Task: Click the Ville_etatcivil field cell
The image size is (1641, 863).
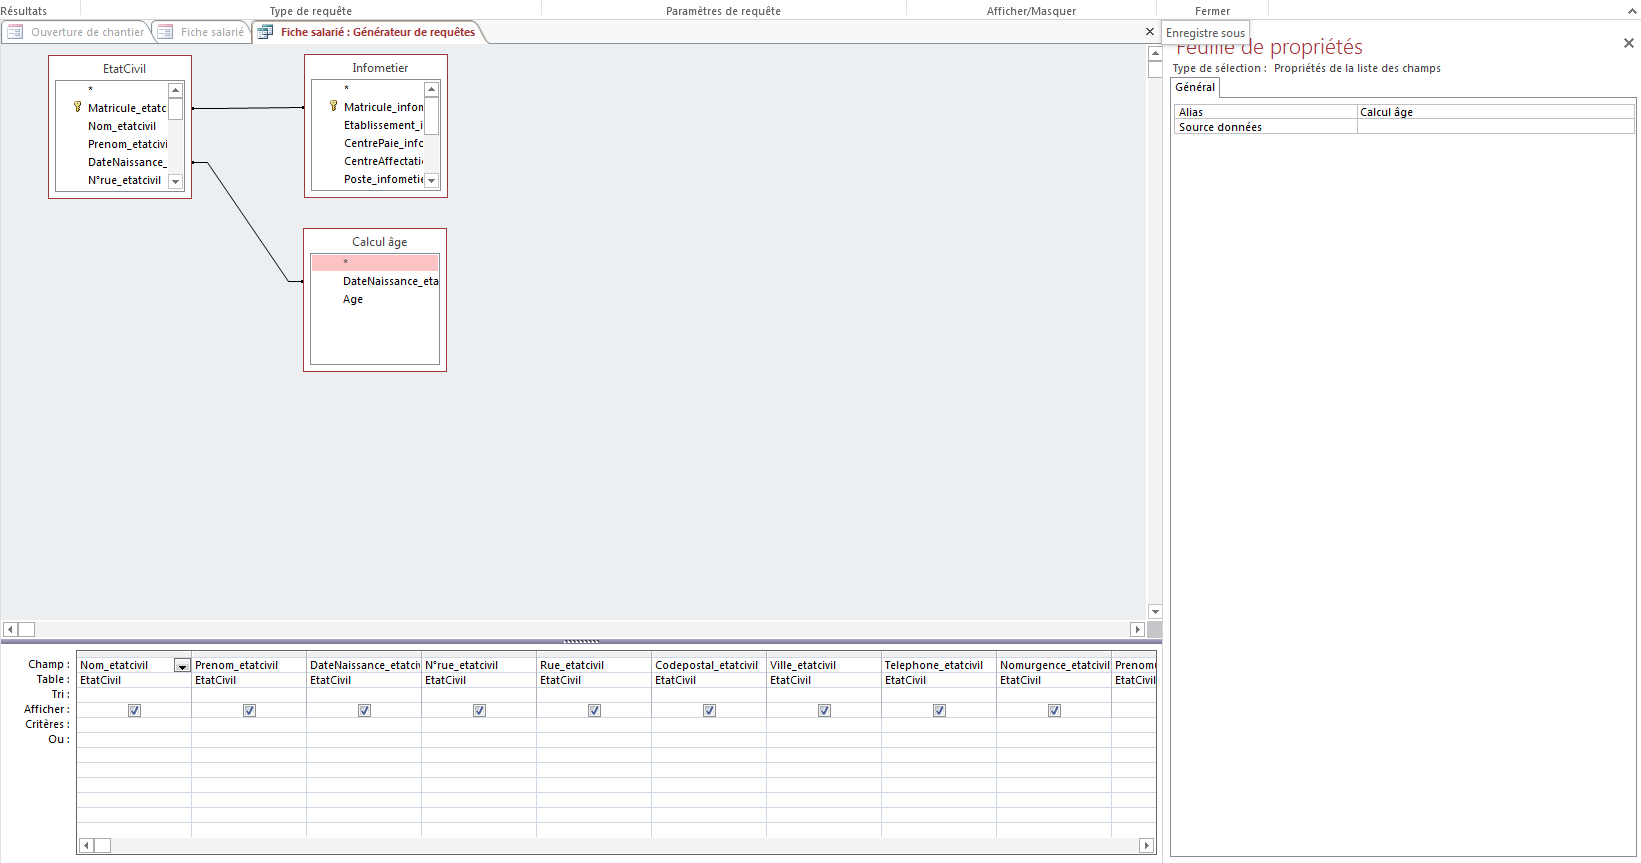Action: point(824,665)
